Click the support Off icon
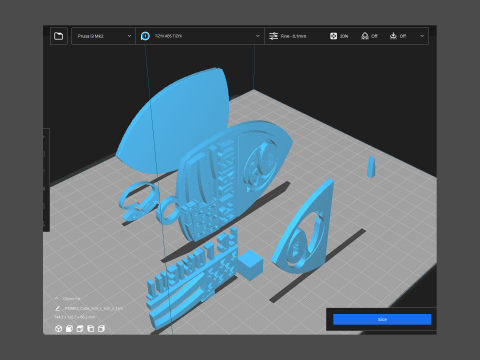 pyautogui.click(x=365, y=36)
